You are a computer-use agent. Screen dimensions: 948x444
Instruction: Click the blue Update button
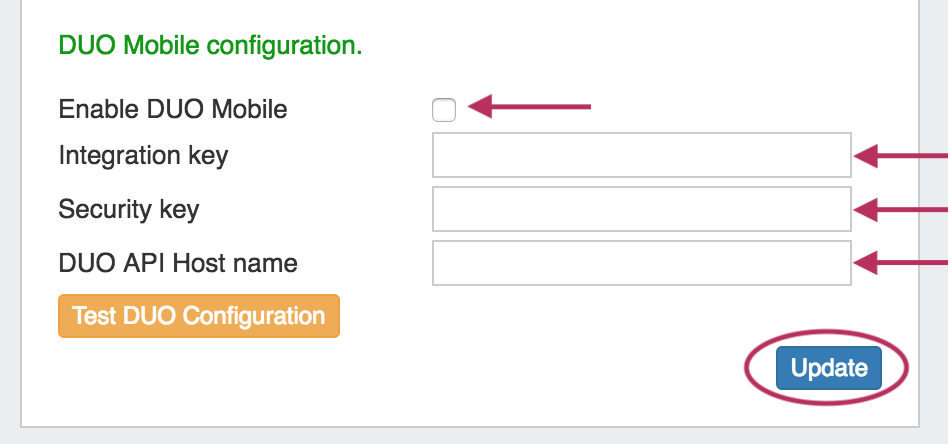(x=828, y=369)
